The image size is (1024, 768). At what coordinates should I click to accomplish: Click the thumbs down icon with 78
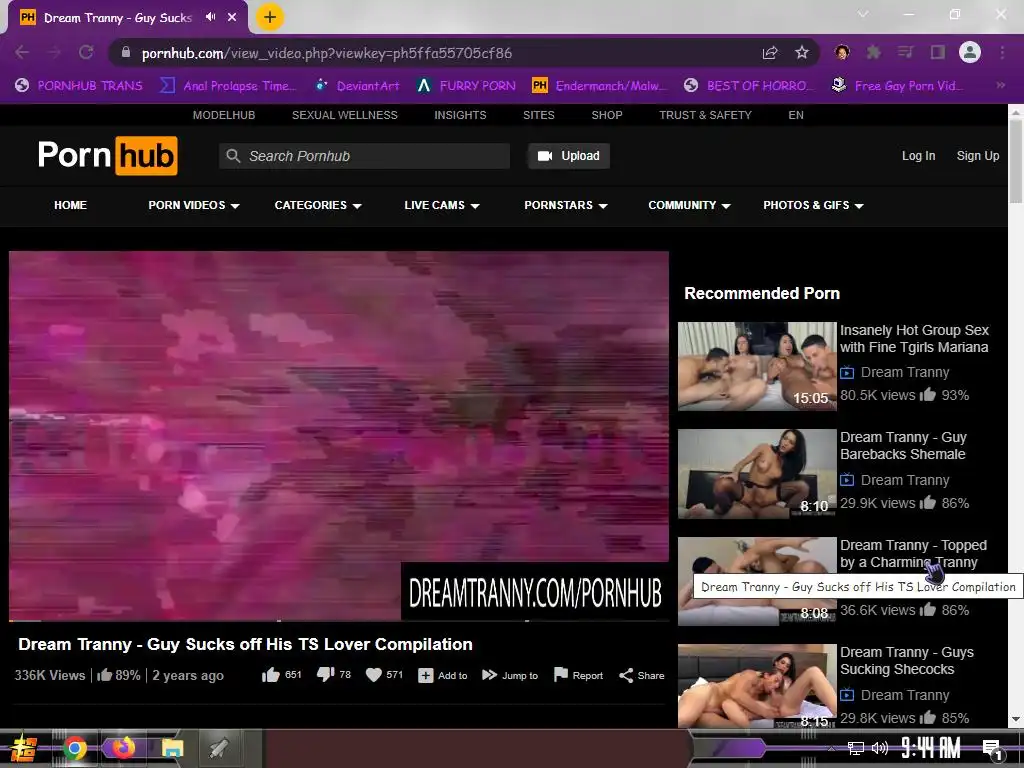[x=325, y=675]
